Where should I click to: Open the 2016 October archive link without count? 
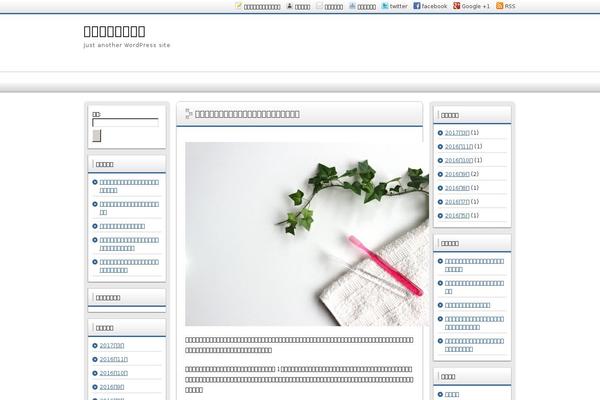(x=114, y=373)
